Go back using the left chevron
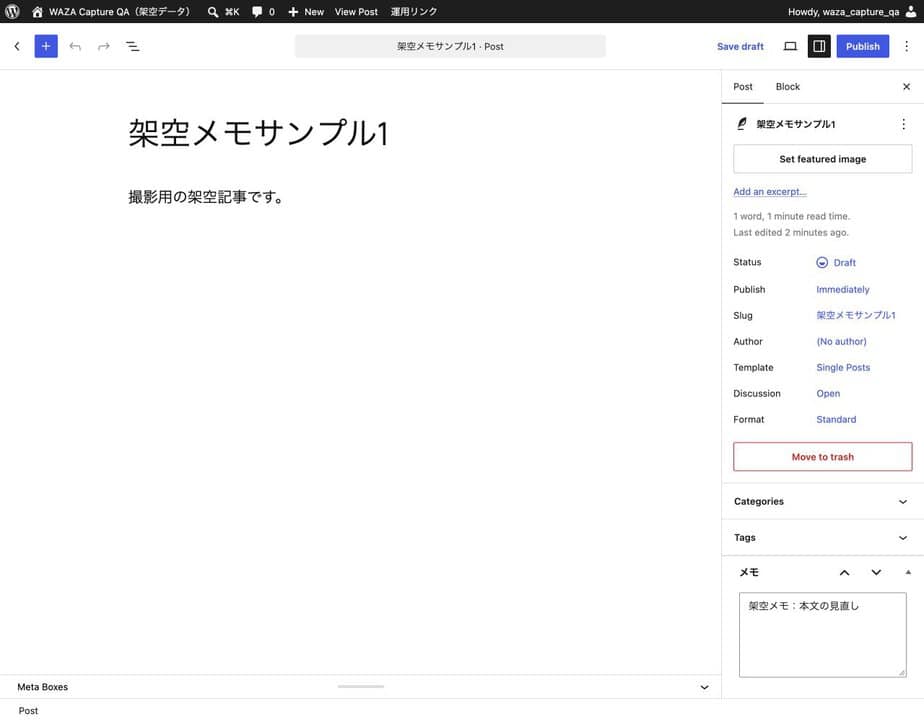This screenshot has height=722, width=924. [17, 46]
